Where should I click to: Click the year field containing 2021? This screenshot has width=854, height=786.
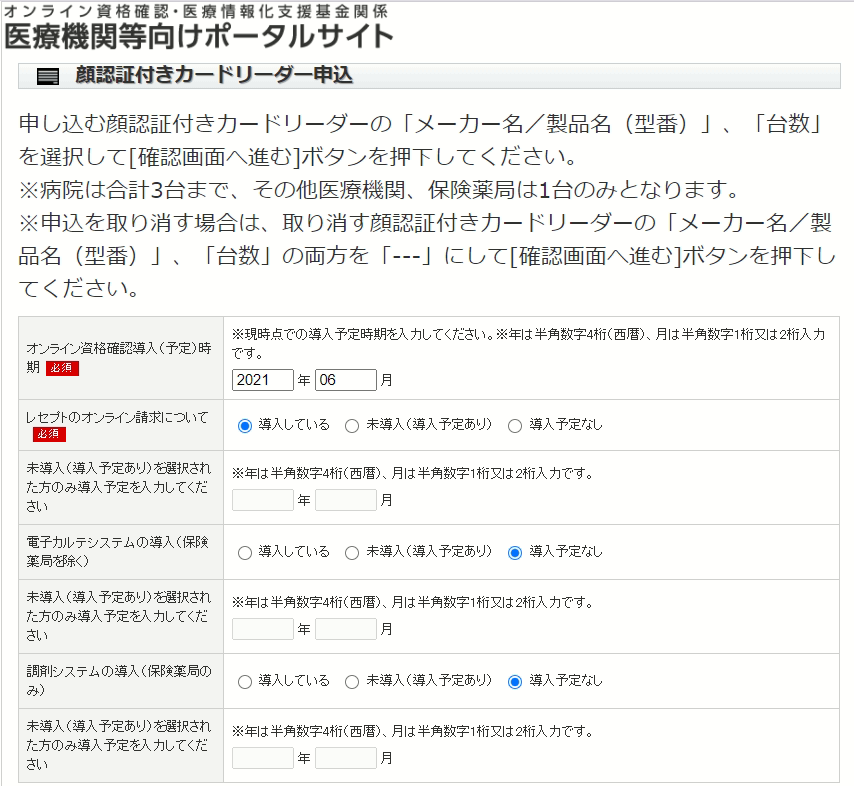click(x=262, y=380)
